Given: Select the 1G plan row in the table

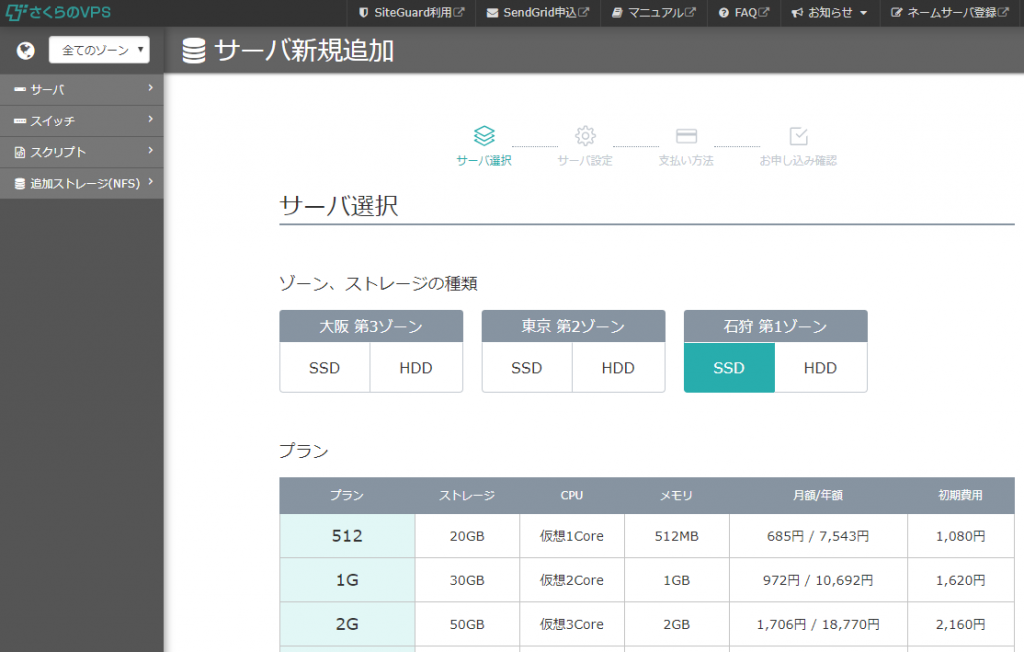Looking at the screenshot, I should 347,580.
